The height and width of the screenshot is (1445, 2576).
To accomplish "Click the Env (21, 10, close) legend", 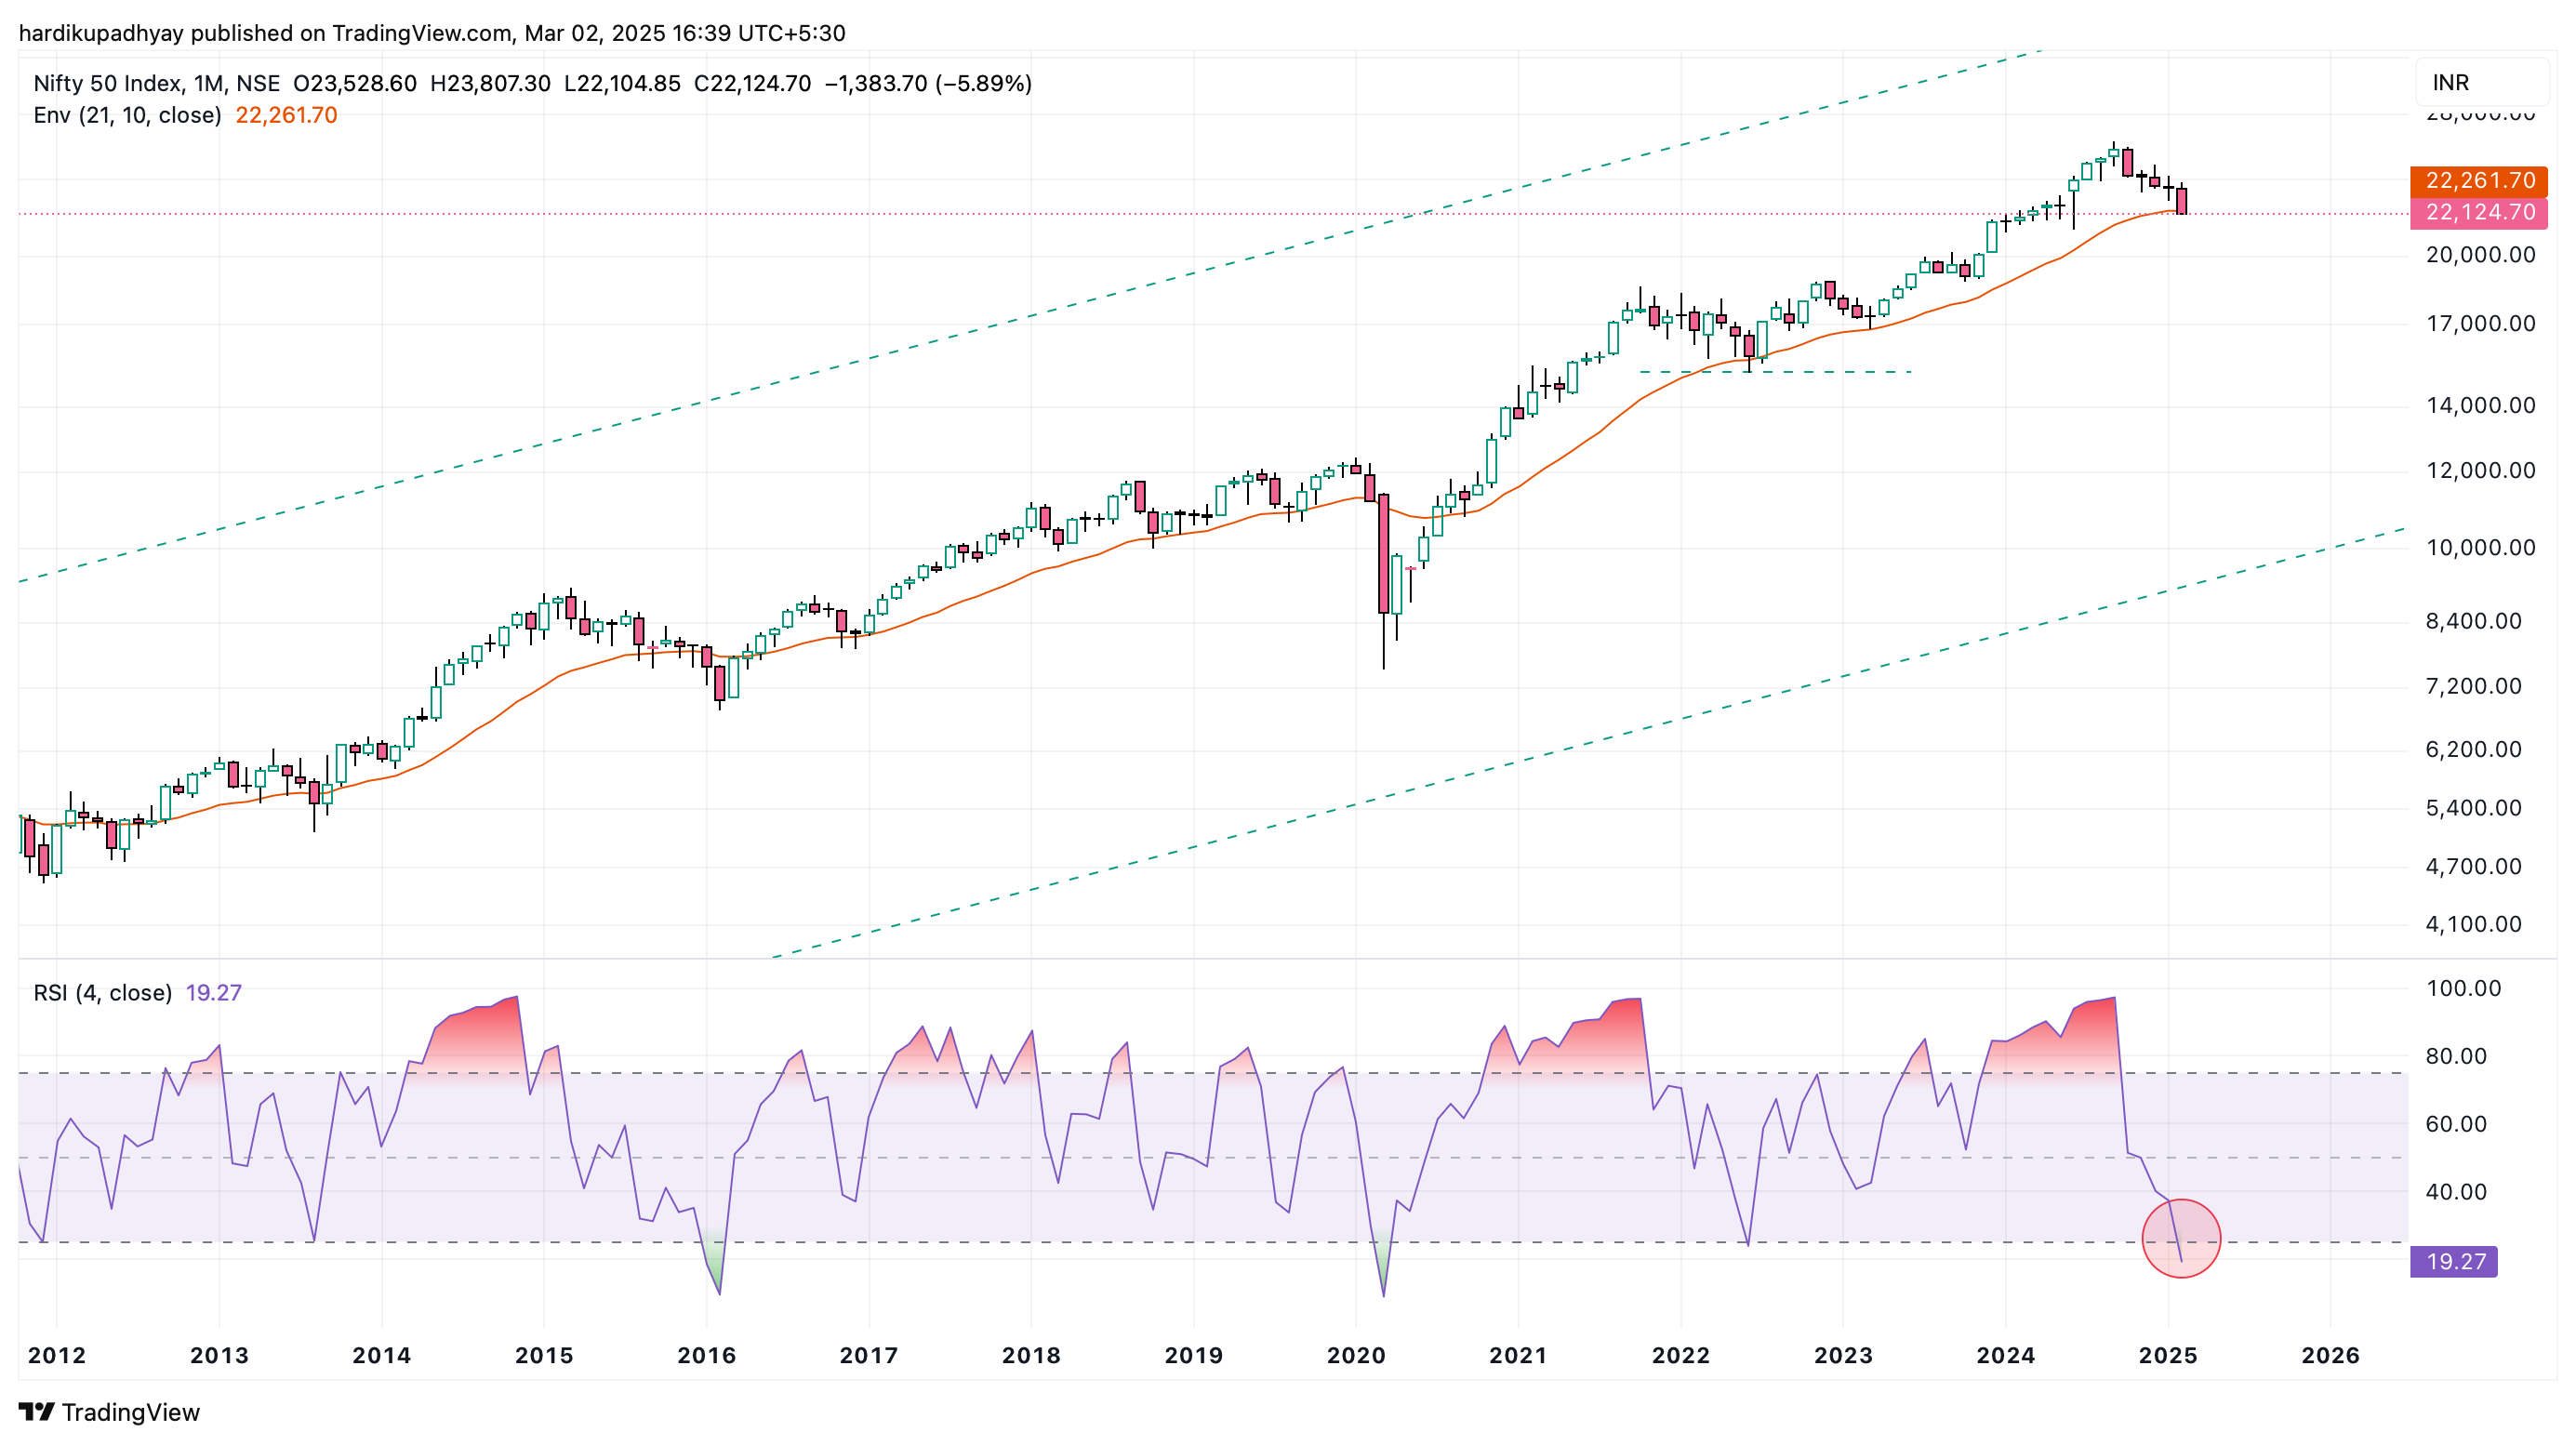I will (x=127, y=115).
